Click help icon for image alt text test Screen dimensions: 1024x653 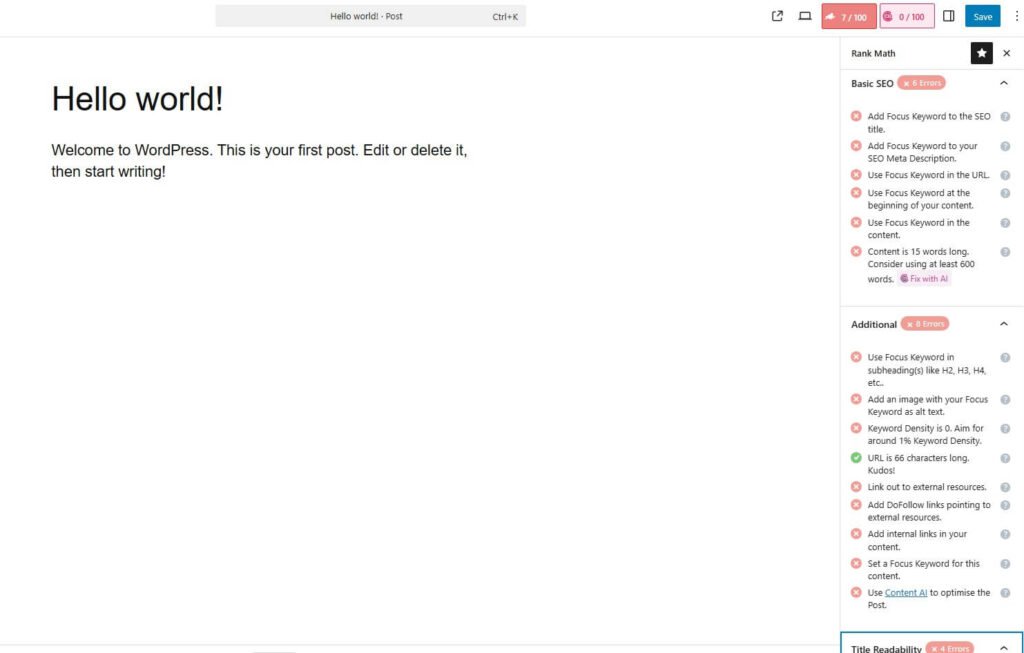[1005, 400]
